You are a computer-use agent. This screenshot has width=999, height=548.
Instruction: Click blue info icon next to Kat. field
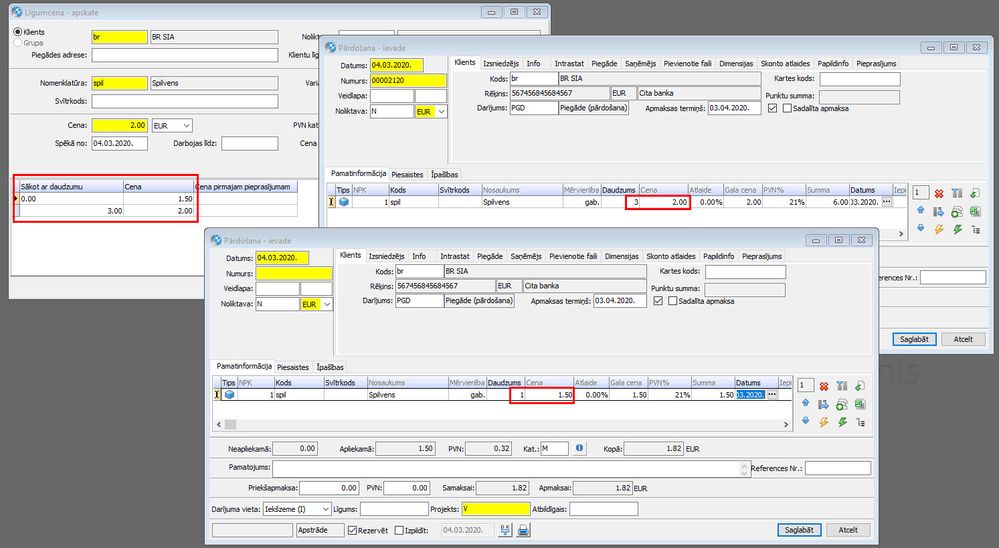pos(579,448)
